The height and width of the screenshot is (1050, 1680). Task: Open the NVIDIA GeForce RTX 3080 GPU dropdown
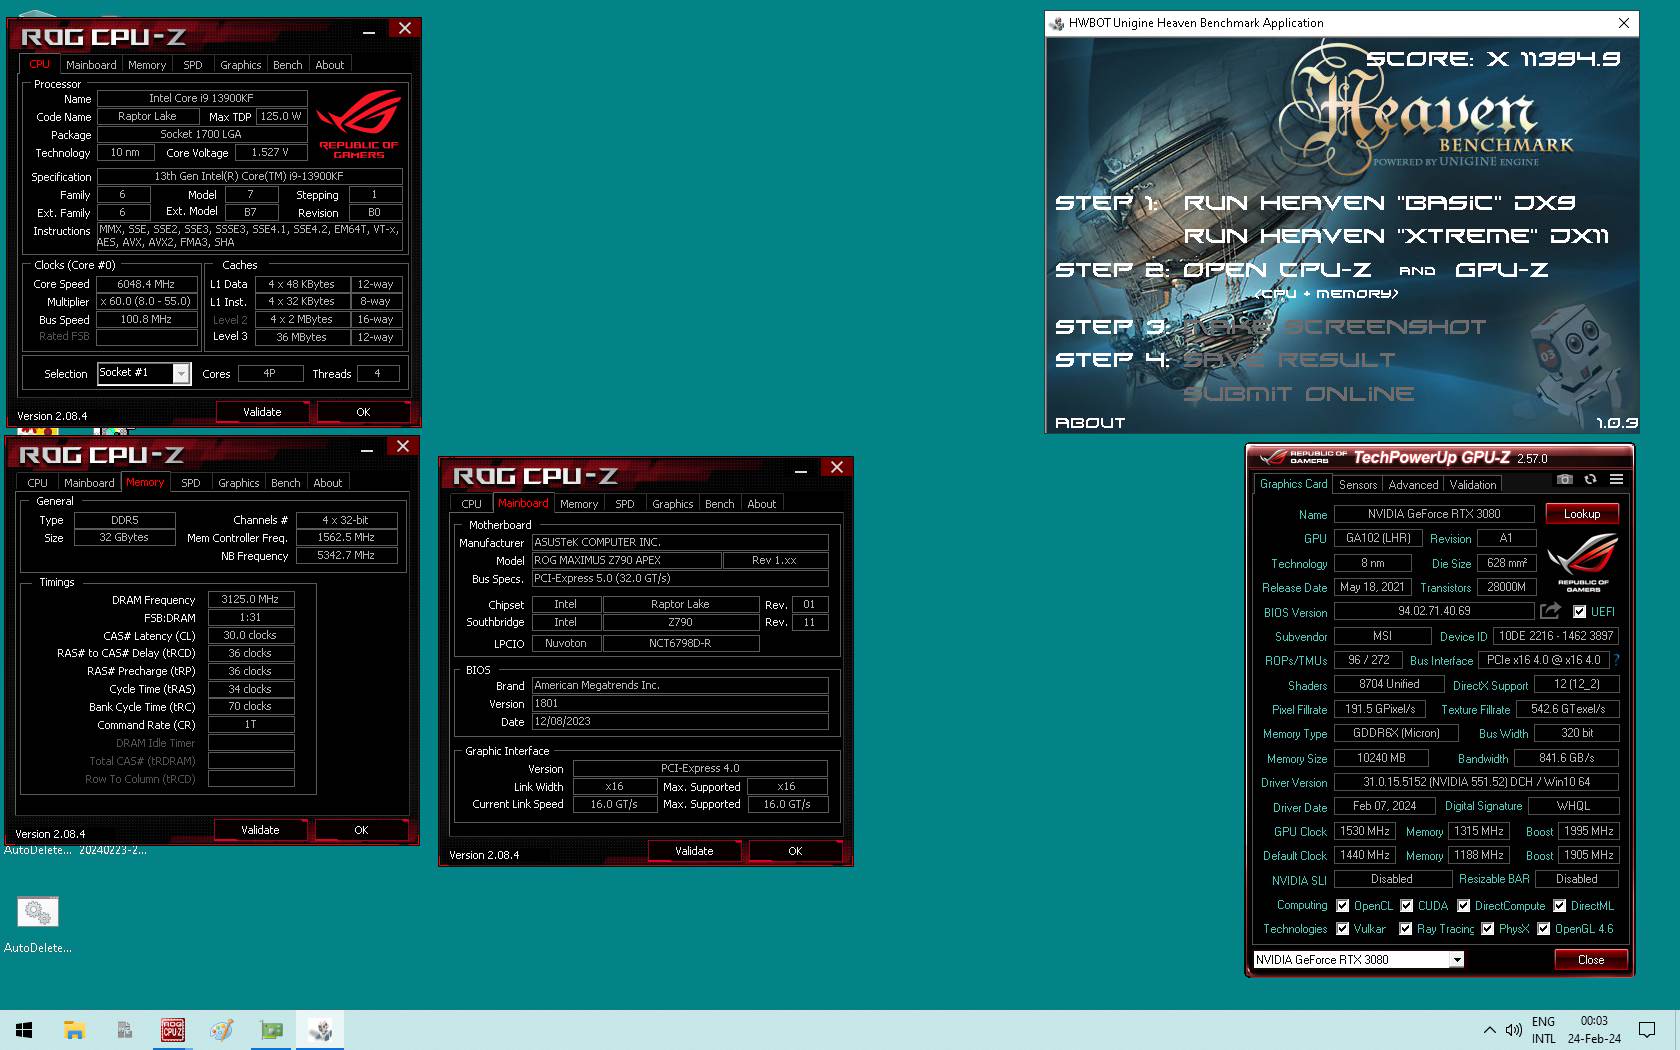(1457, 959)
